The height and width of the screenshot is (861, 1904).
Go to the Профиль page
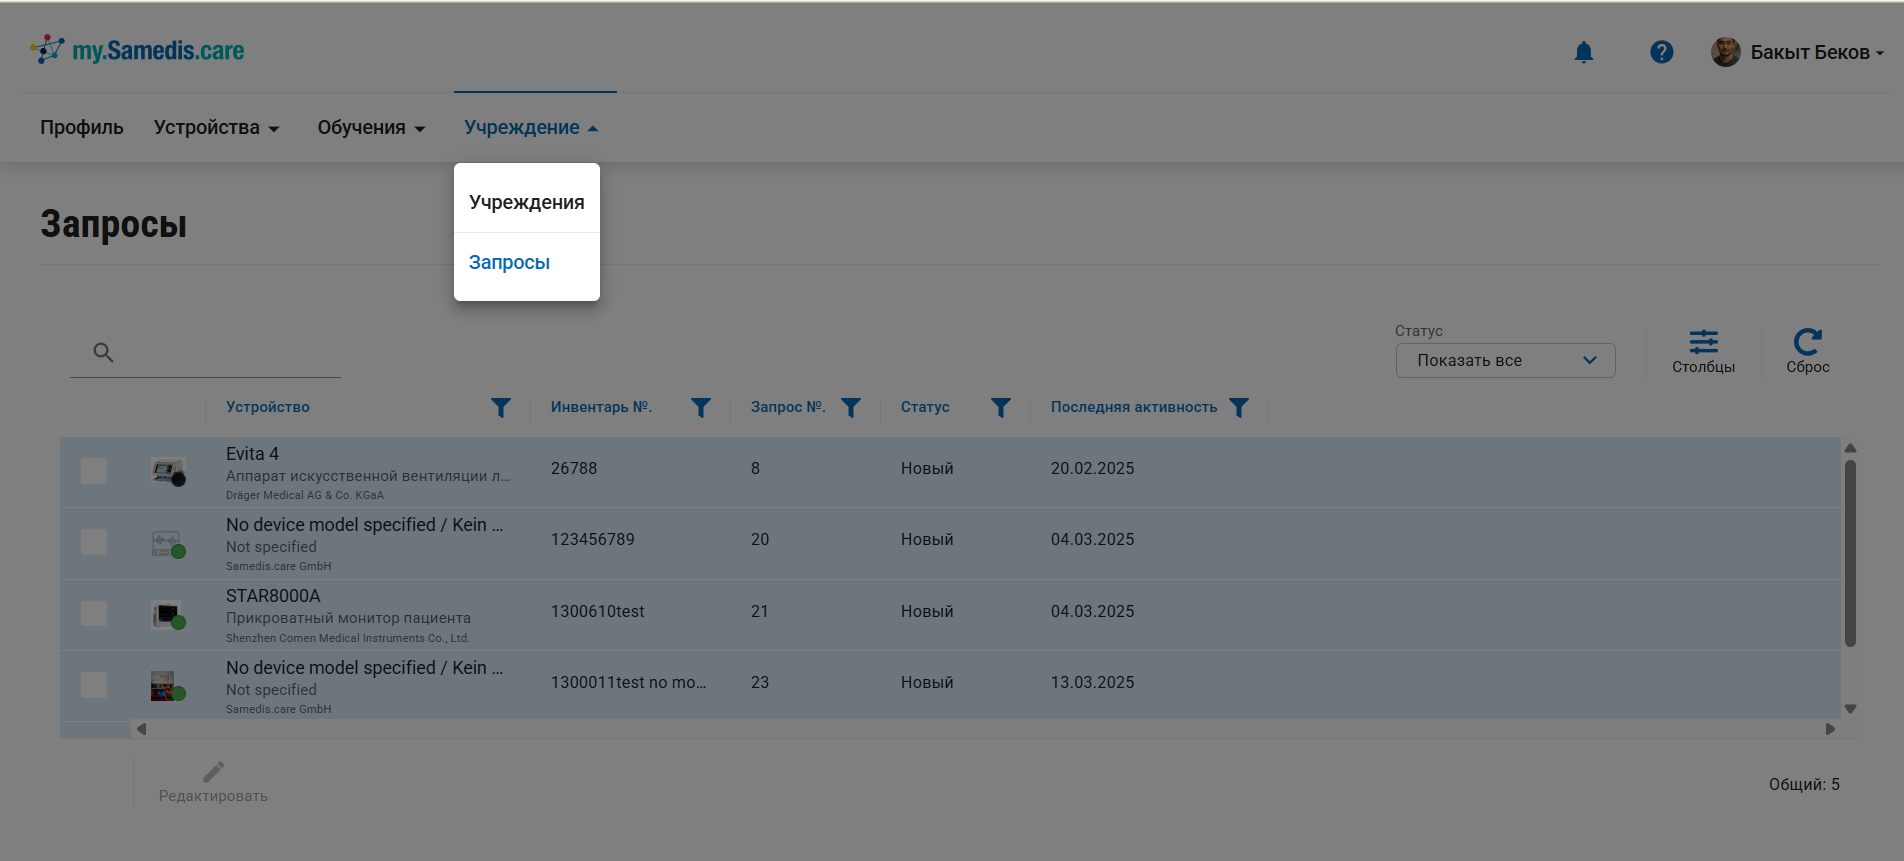(82, 128)
